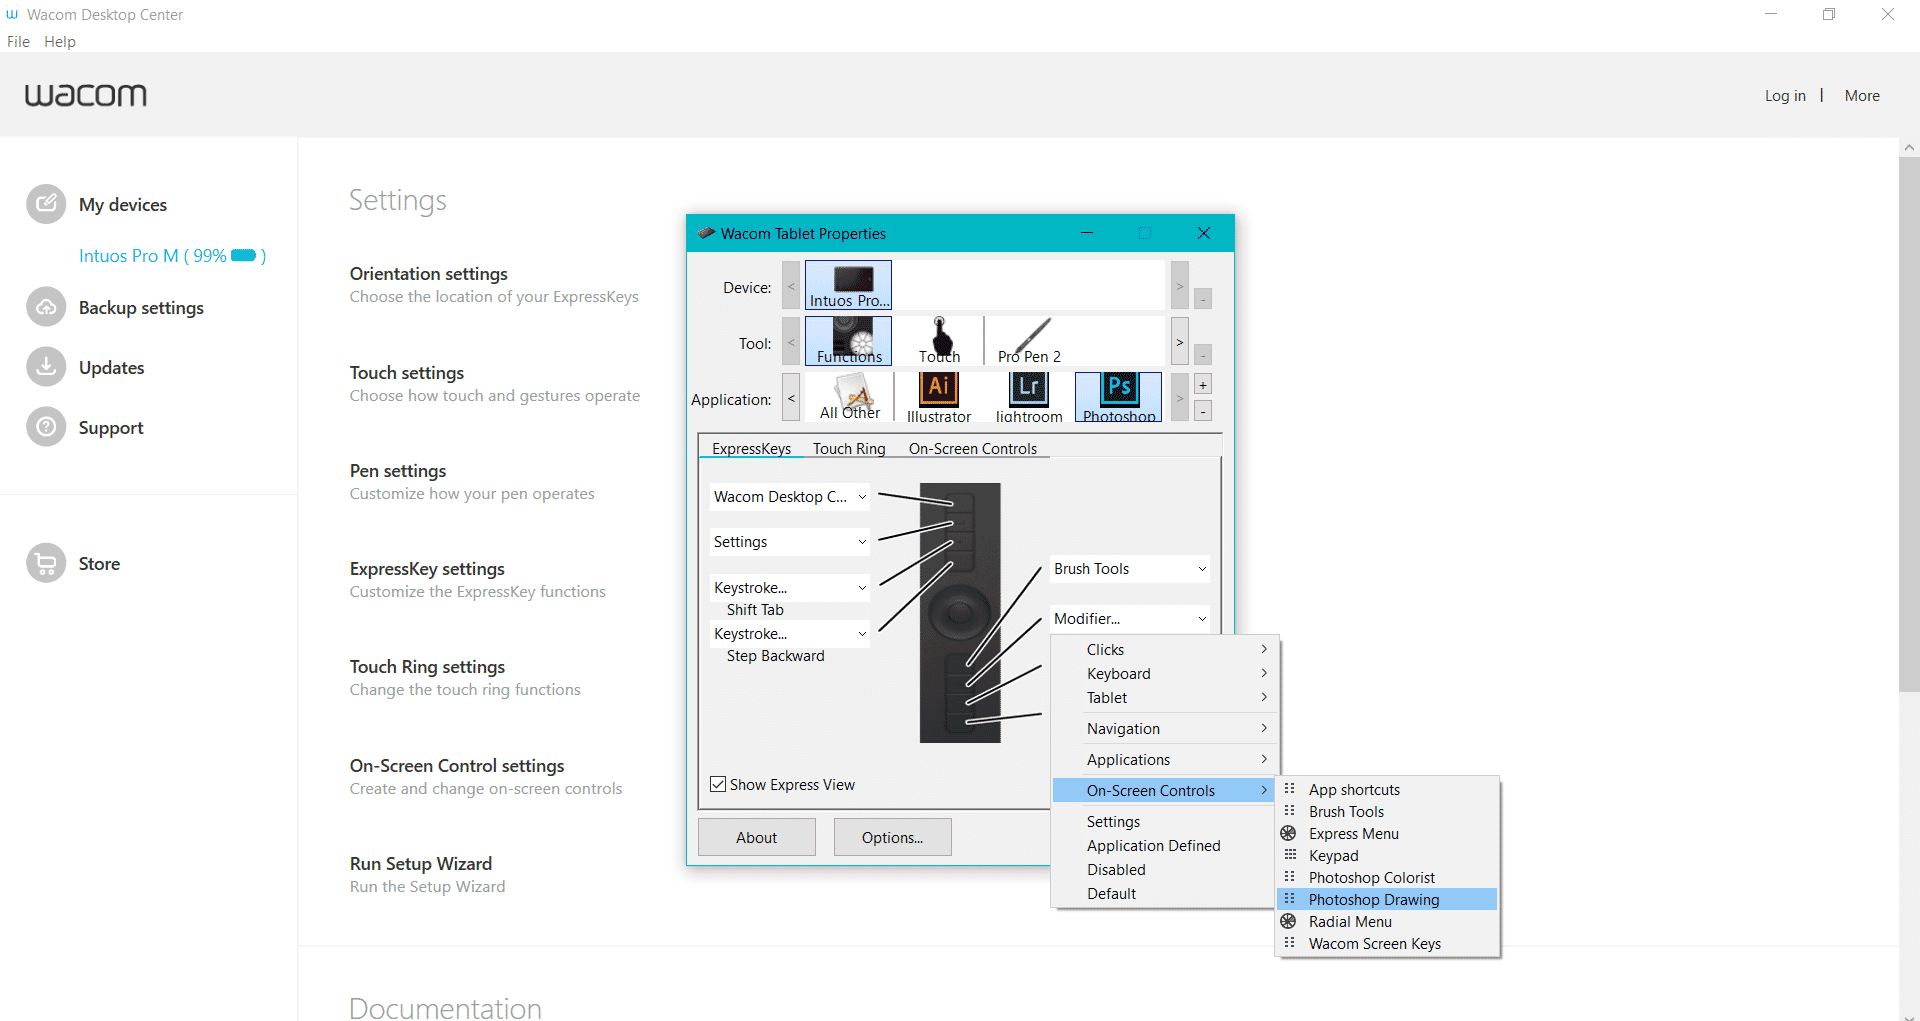The image size is (1920, 1021).
Task: Select the Intuos Pro device icon
Action: pyautogui.click(x=848, y=286)
